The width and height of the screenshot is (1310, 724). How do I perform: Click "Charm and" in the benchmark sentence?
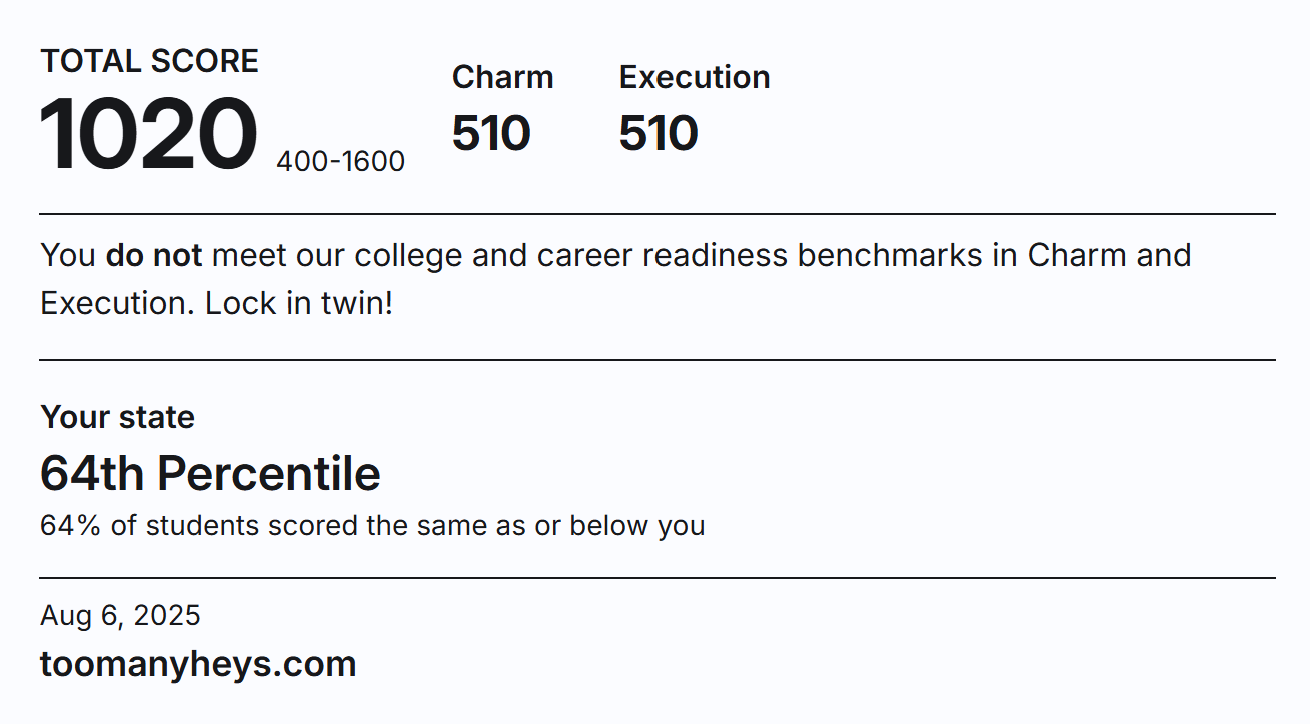(x=1109, y=255)
